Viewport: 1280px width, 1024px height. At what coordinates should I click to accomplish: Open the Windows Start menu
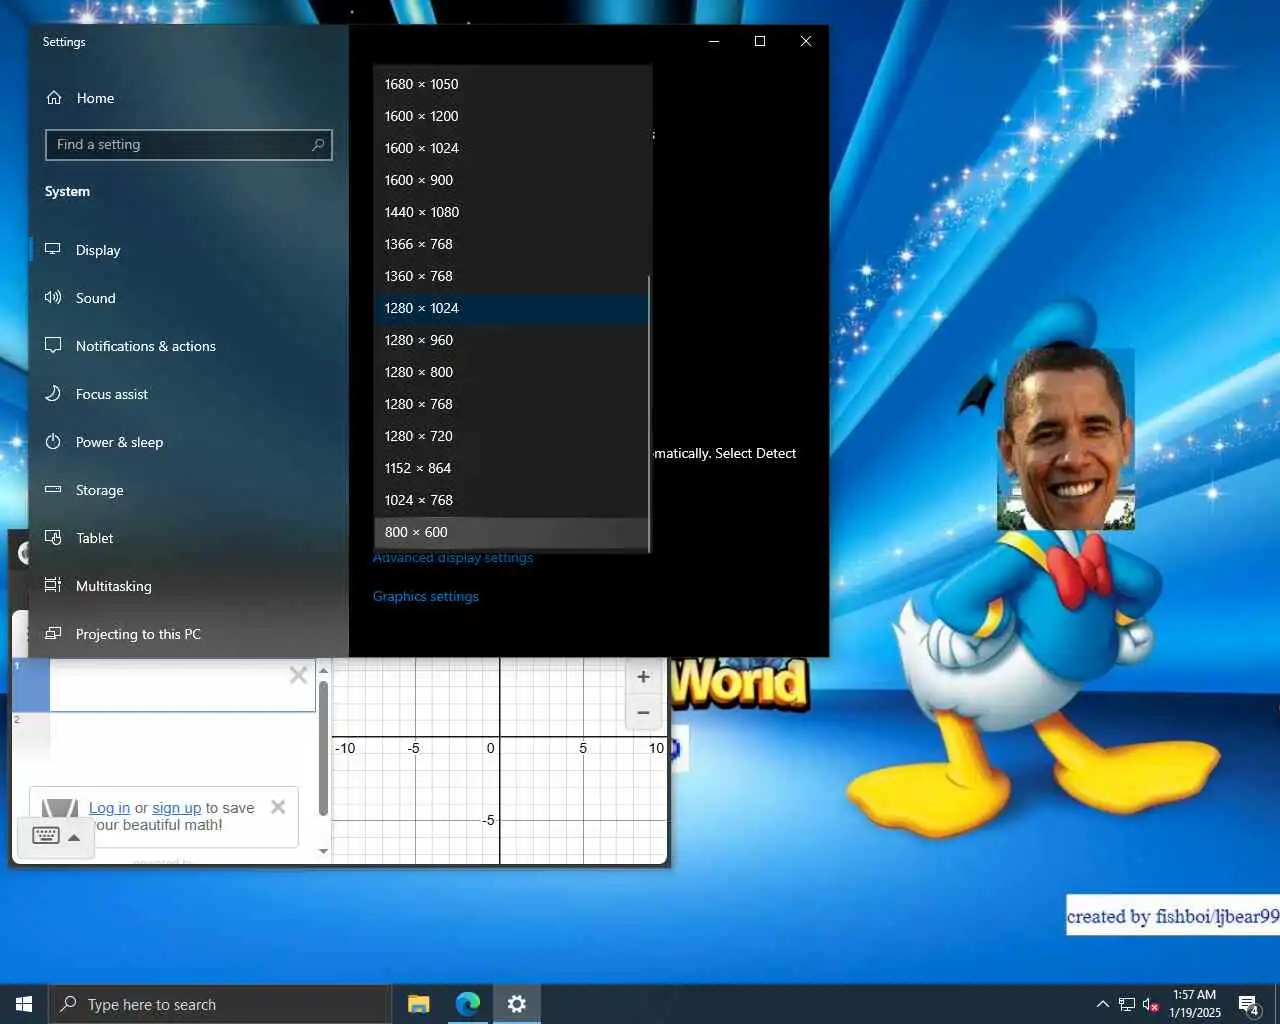point(24,1004)
